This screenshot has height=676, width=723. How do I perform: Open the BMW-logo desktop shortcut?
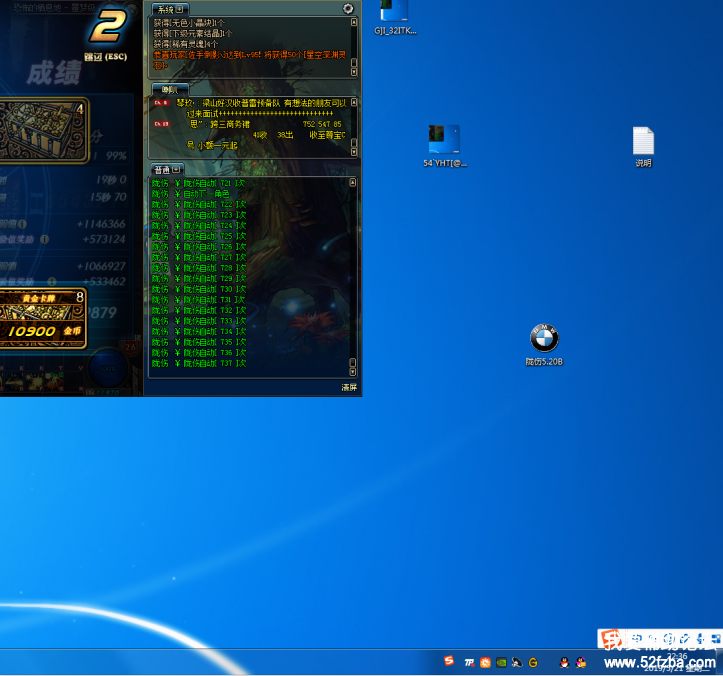[544, 338]
